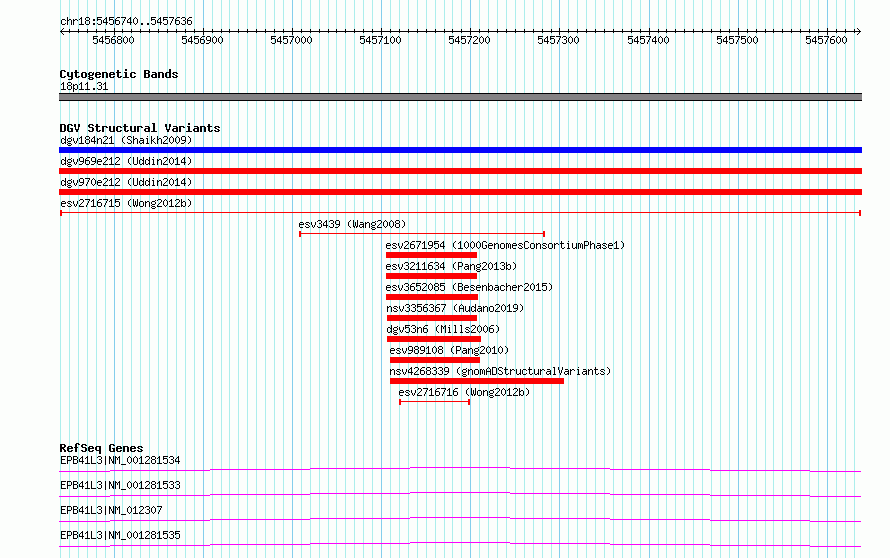Screen dimensions: 890x558
Task: Click the red dgv970e212 variant bar
Action: pos(460,192)
